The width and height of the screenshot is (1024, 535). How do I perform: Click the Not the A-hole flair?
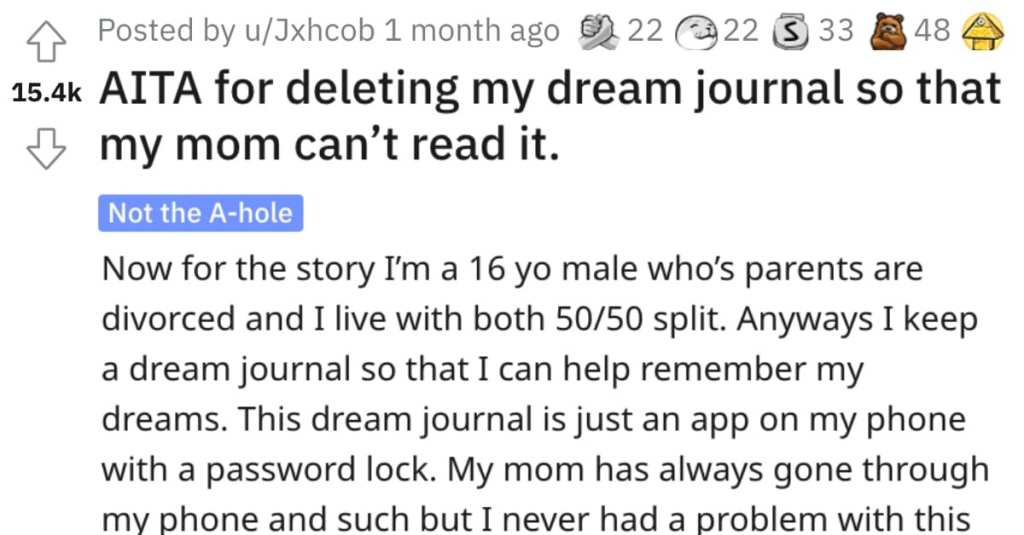pyautogui.click(x=200, y=213)
